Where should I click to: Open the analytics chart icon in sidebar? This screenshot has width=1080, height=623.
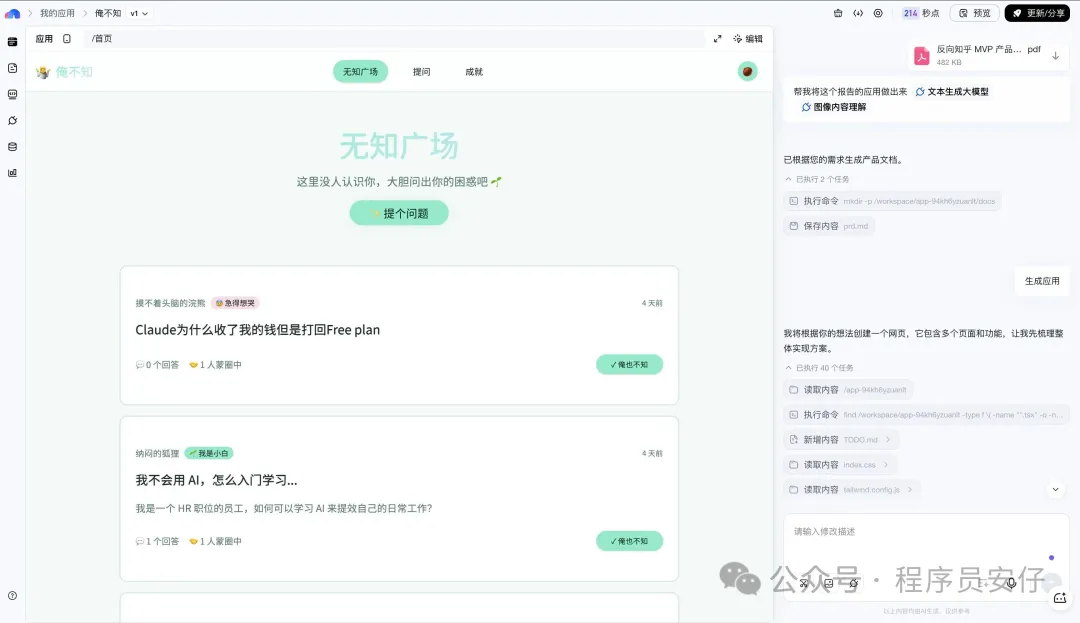(x=12, y=172)
